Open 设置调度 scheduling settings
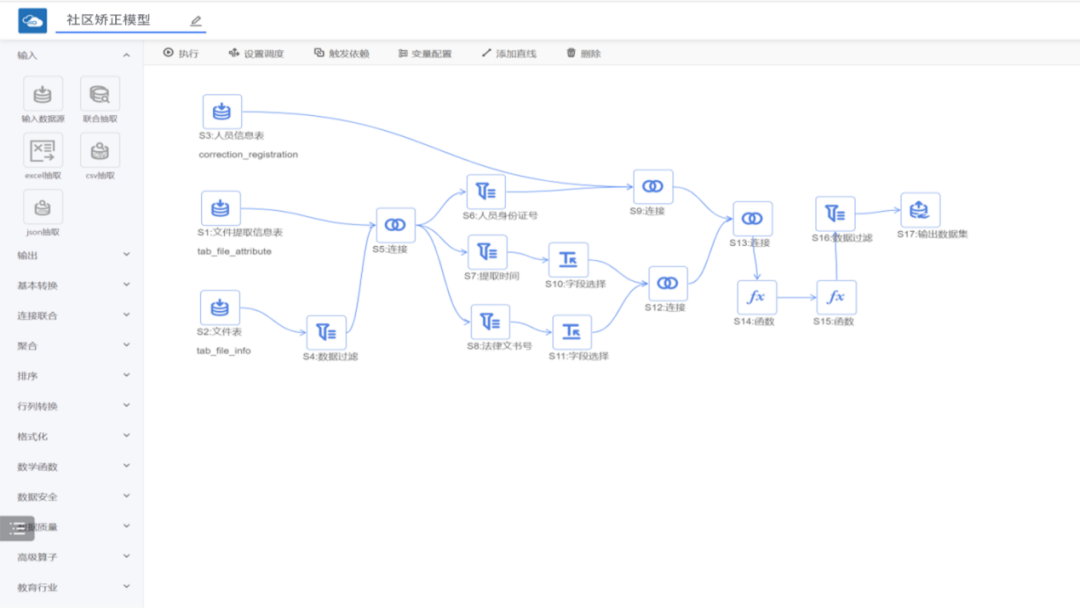Image resolution: width=1080 pixels, height=608 pixels. [256, 53]
